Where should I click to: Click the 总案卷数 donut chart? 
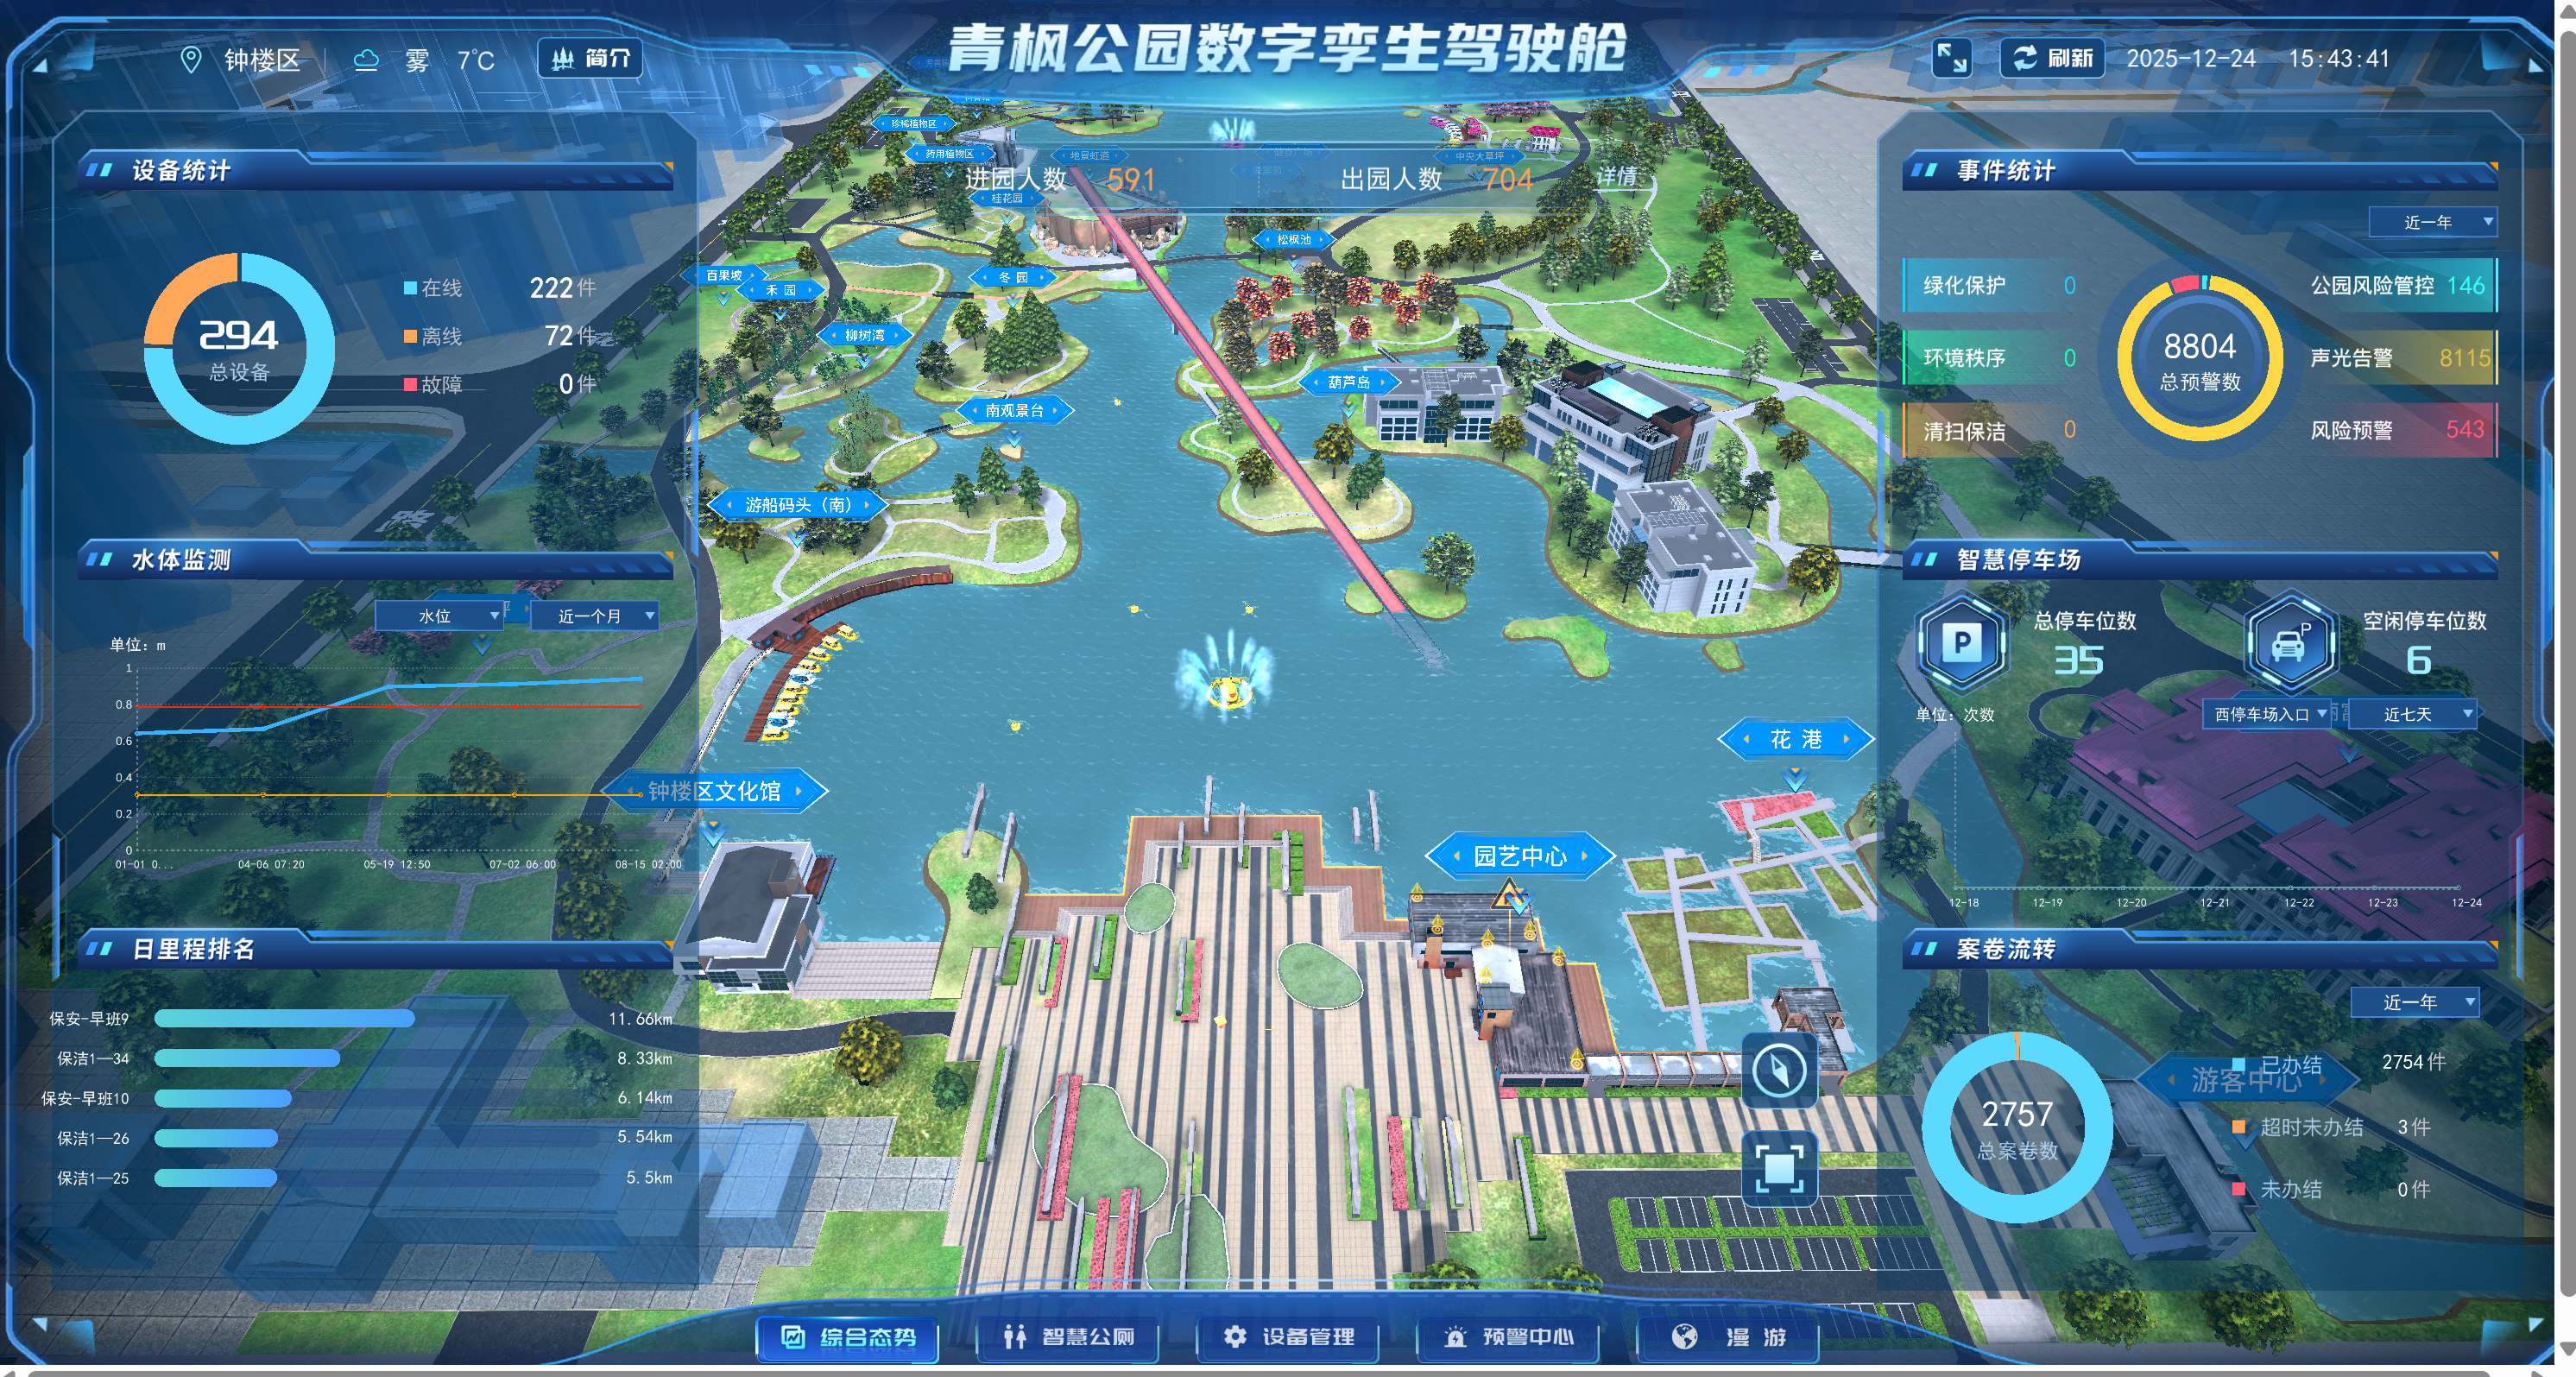pos(2017,1127)
